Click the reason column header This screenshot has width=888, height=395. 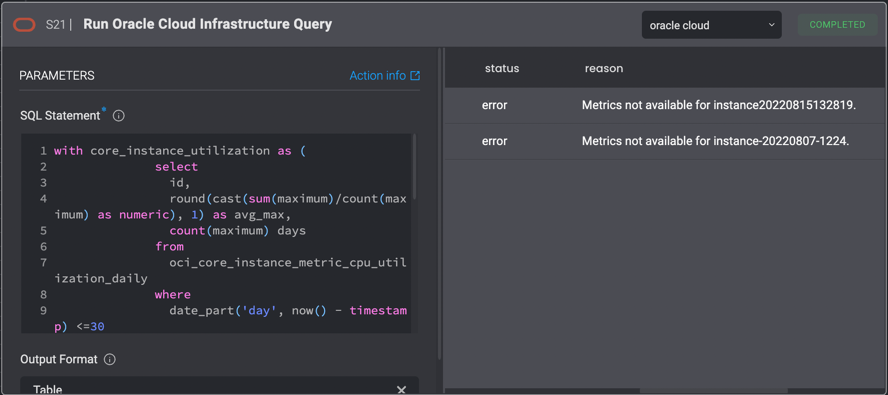pyautogui.click(x=604, y=69)
